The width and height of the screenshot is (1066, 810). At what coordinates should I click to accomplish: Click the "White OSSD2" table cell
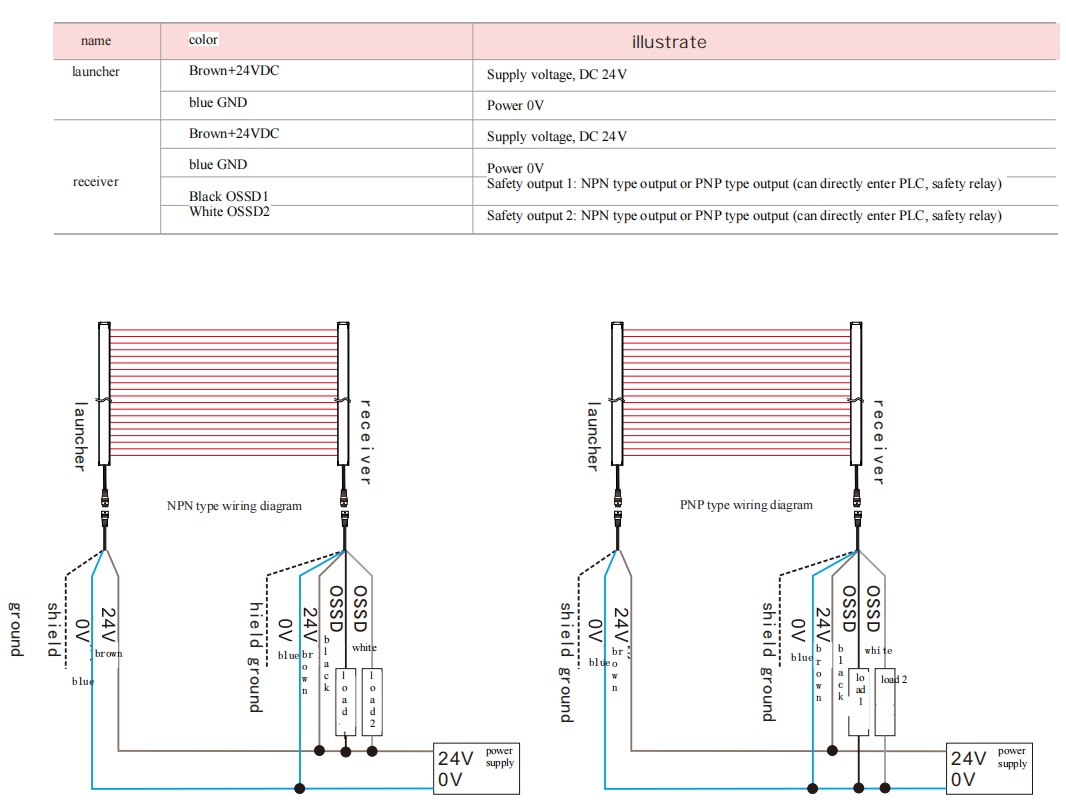229,212
